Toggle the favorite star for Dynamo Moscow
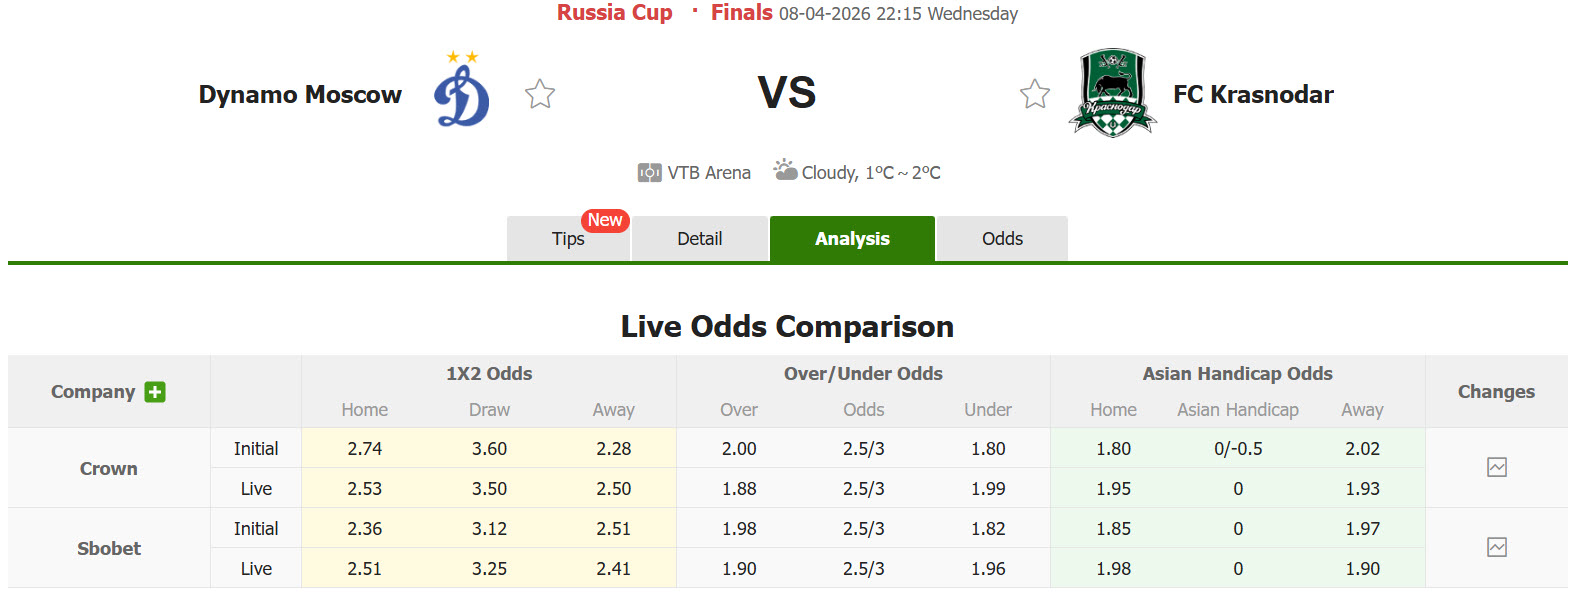 click(x=539, y=93)
